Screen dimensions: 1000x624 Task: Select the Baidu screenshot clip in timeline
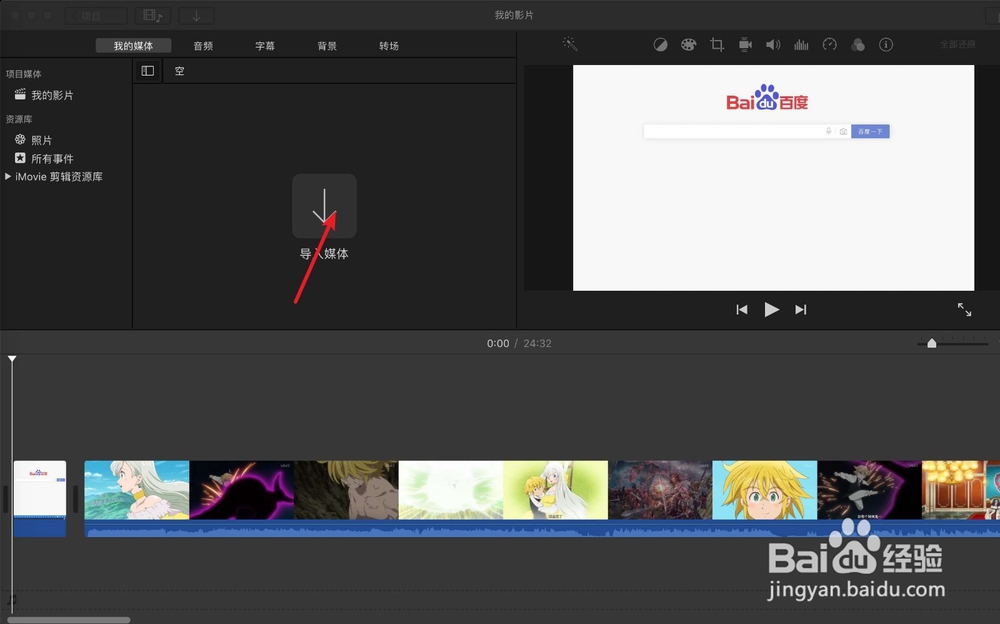click(40, 498)
